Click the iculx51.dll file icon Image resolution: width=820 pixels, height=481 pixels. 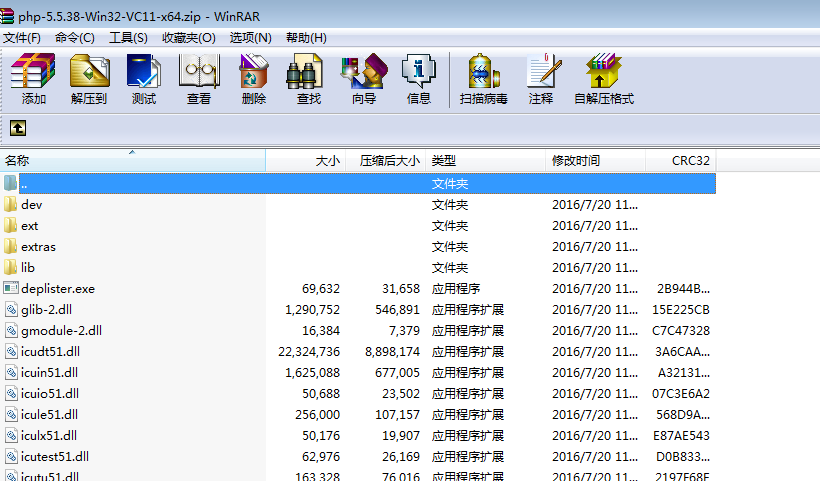click(11, 435)
